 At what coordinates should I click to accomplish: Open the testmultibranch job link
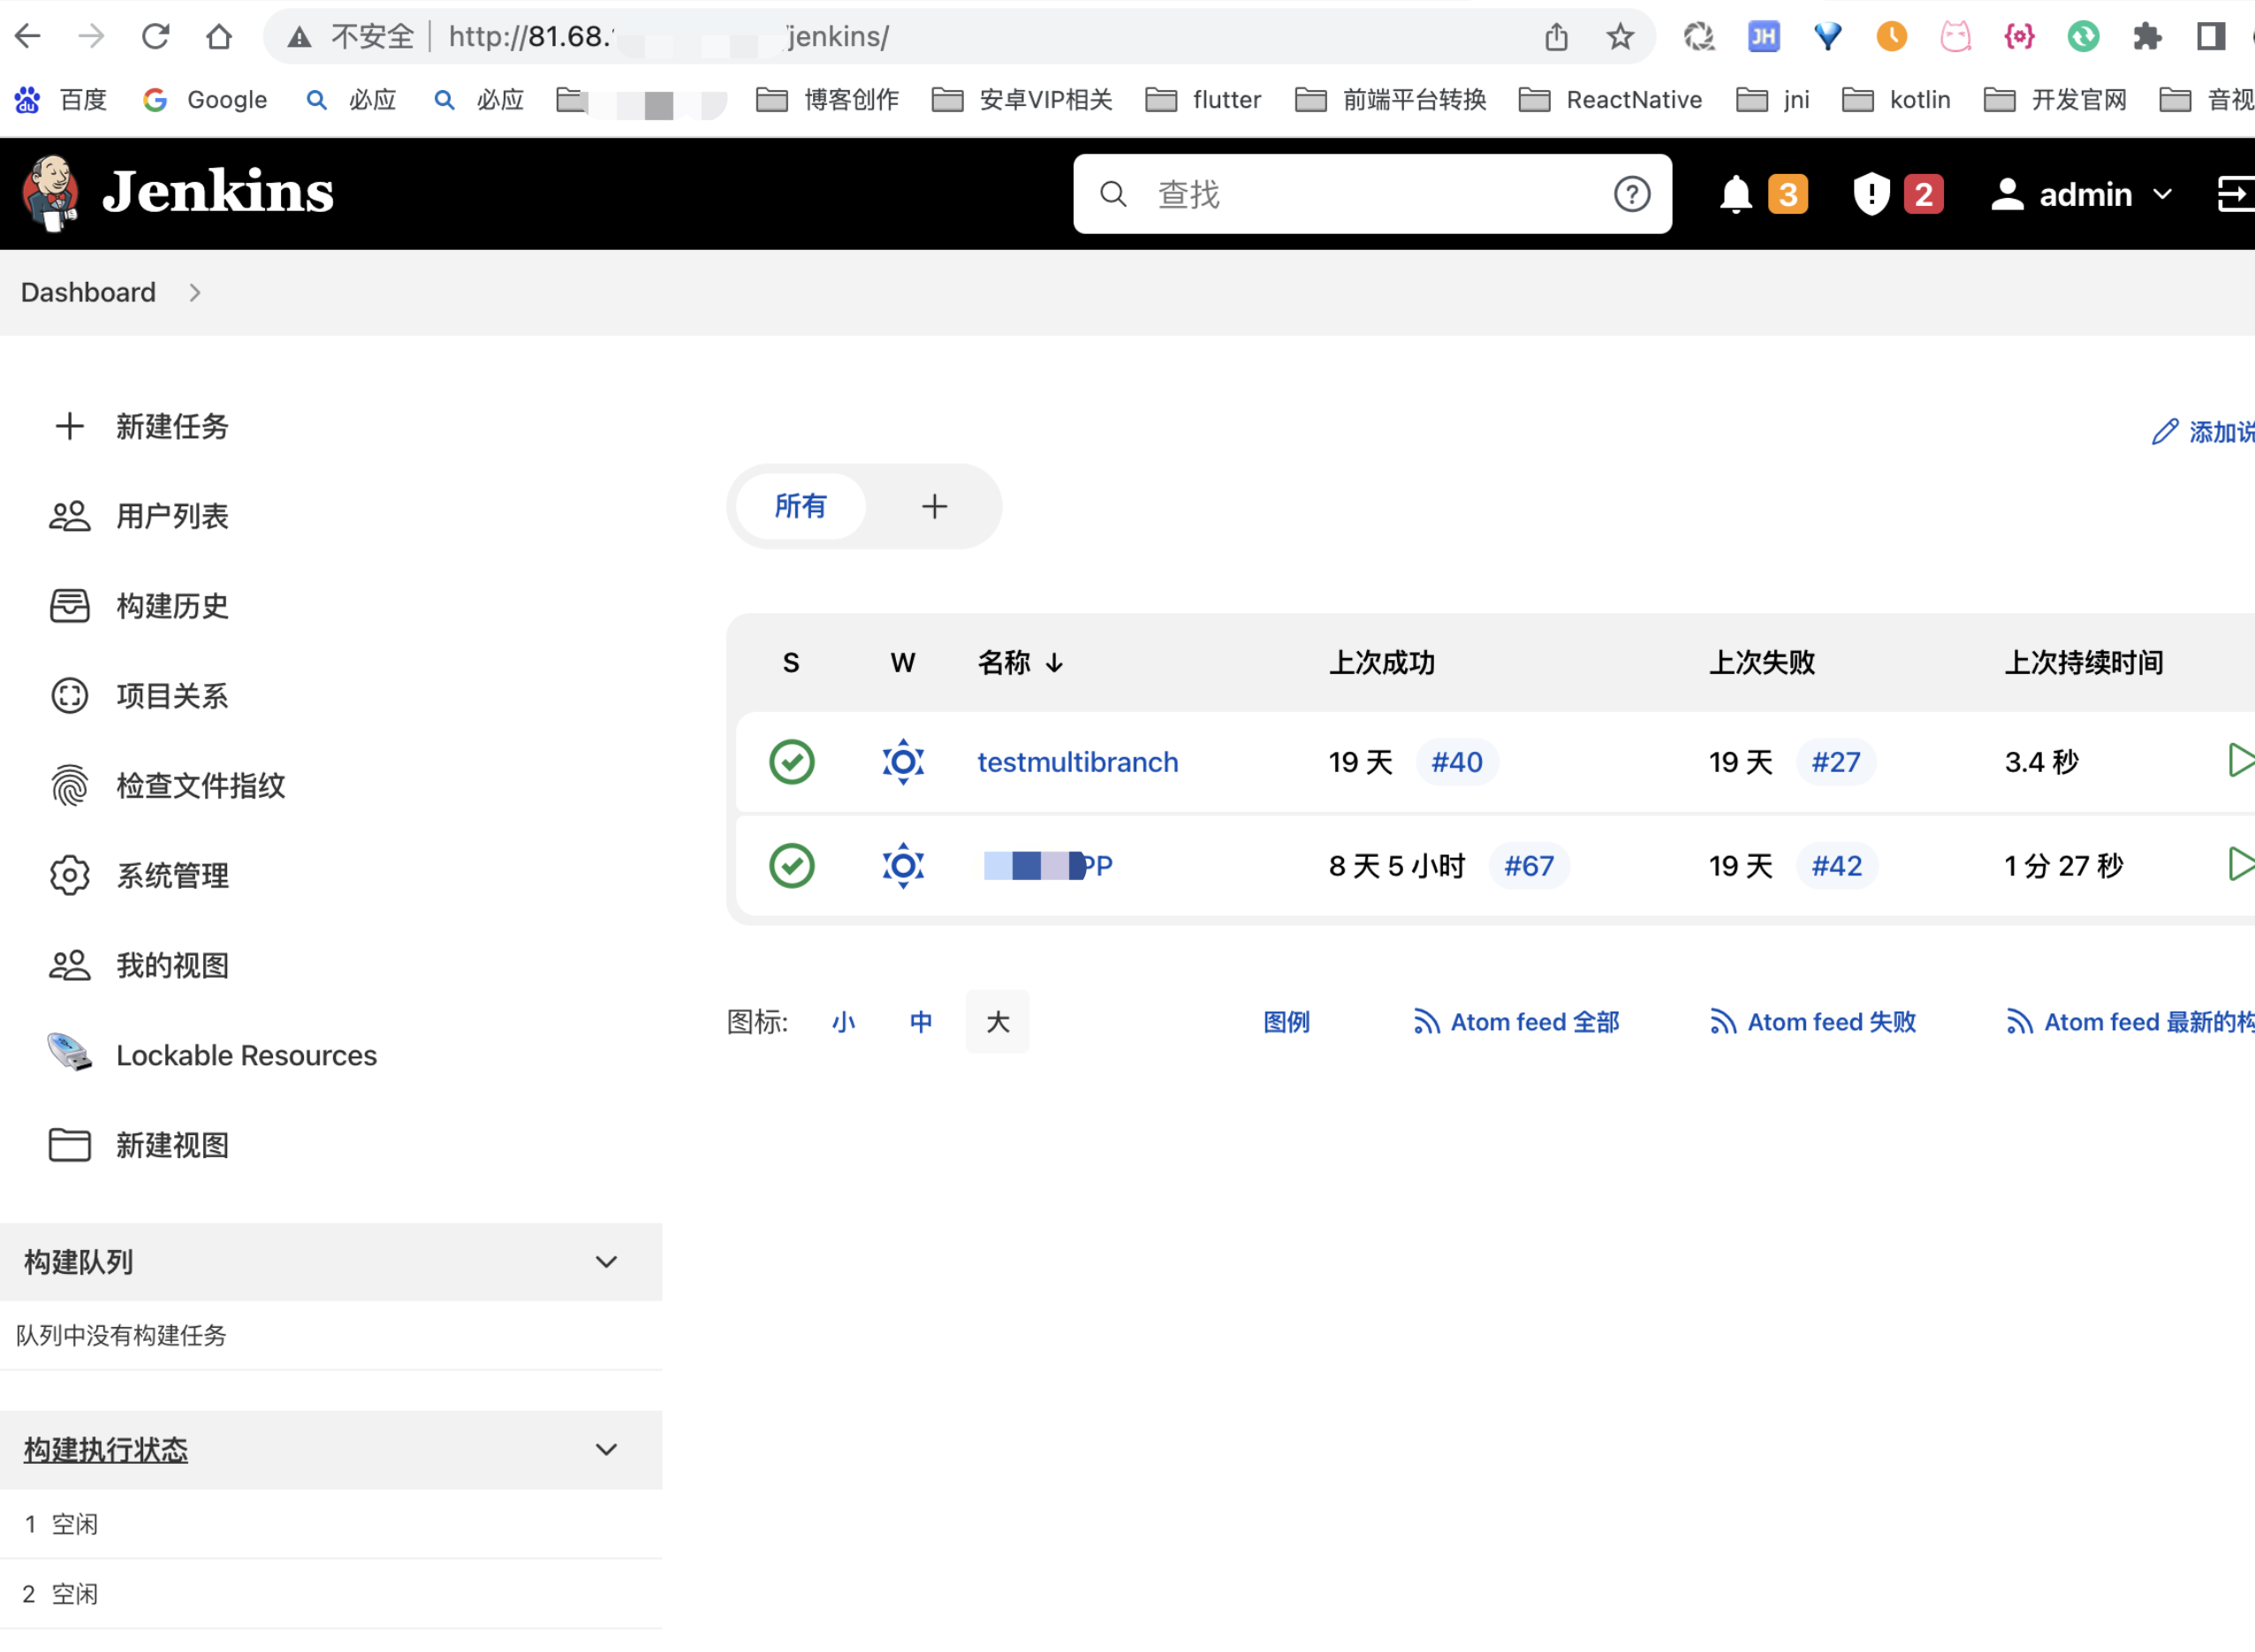coord(1077,762)
